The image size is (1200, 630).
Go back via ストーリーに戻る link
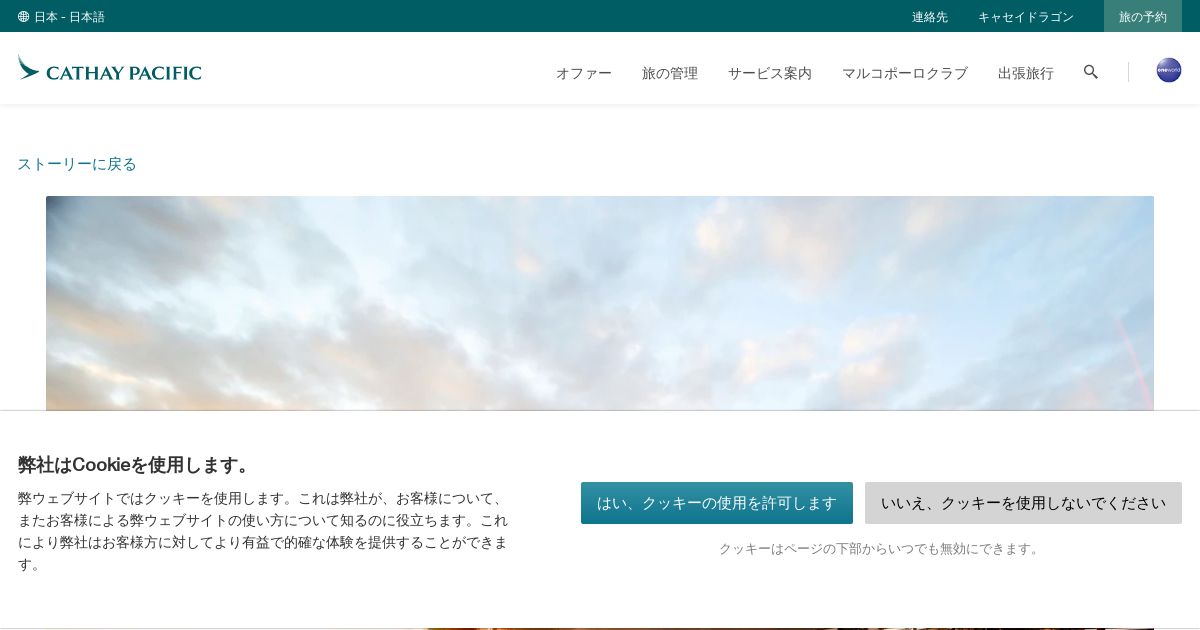point(77,164)
